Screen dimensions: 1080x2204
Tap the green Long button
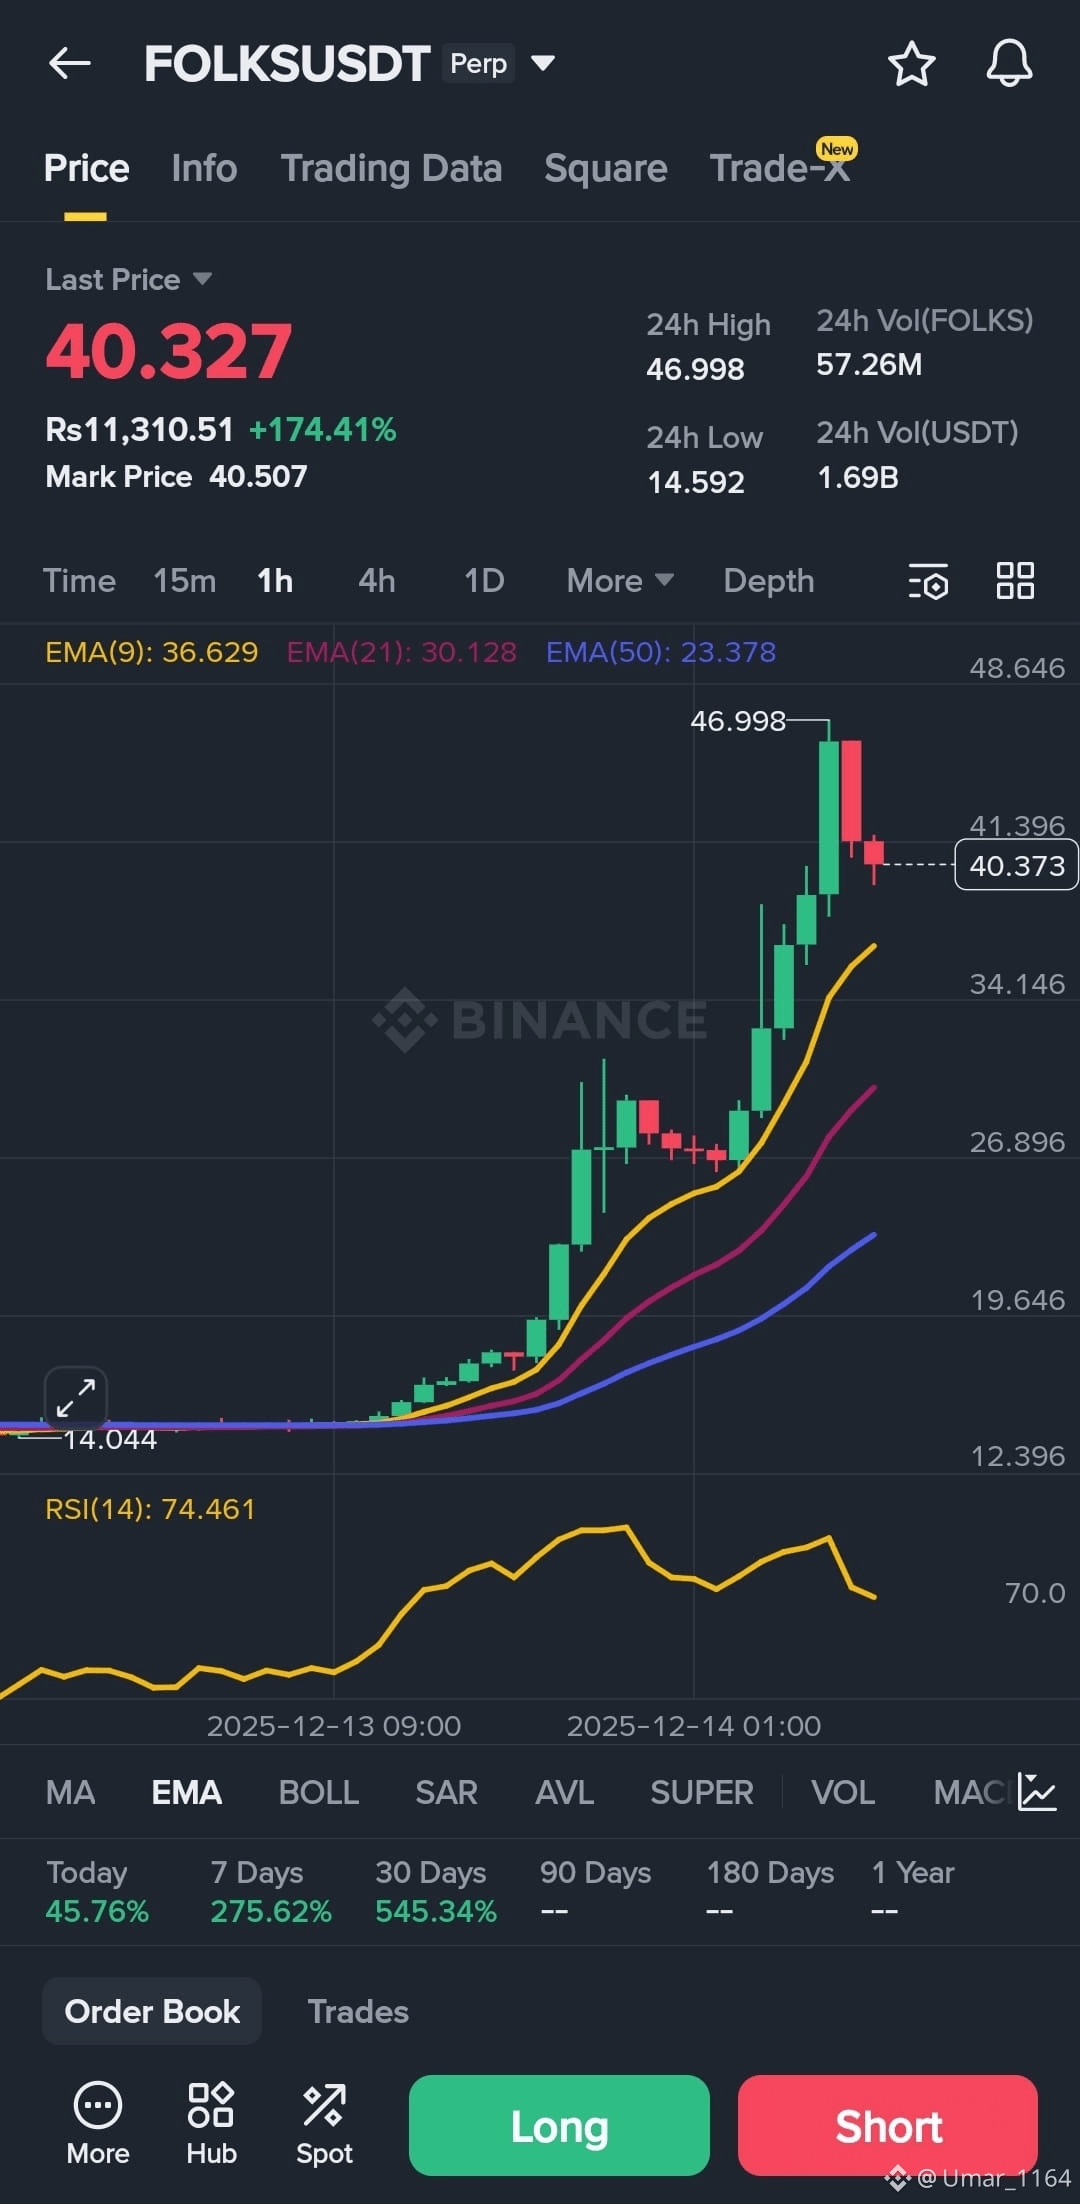pos(559,2126)
